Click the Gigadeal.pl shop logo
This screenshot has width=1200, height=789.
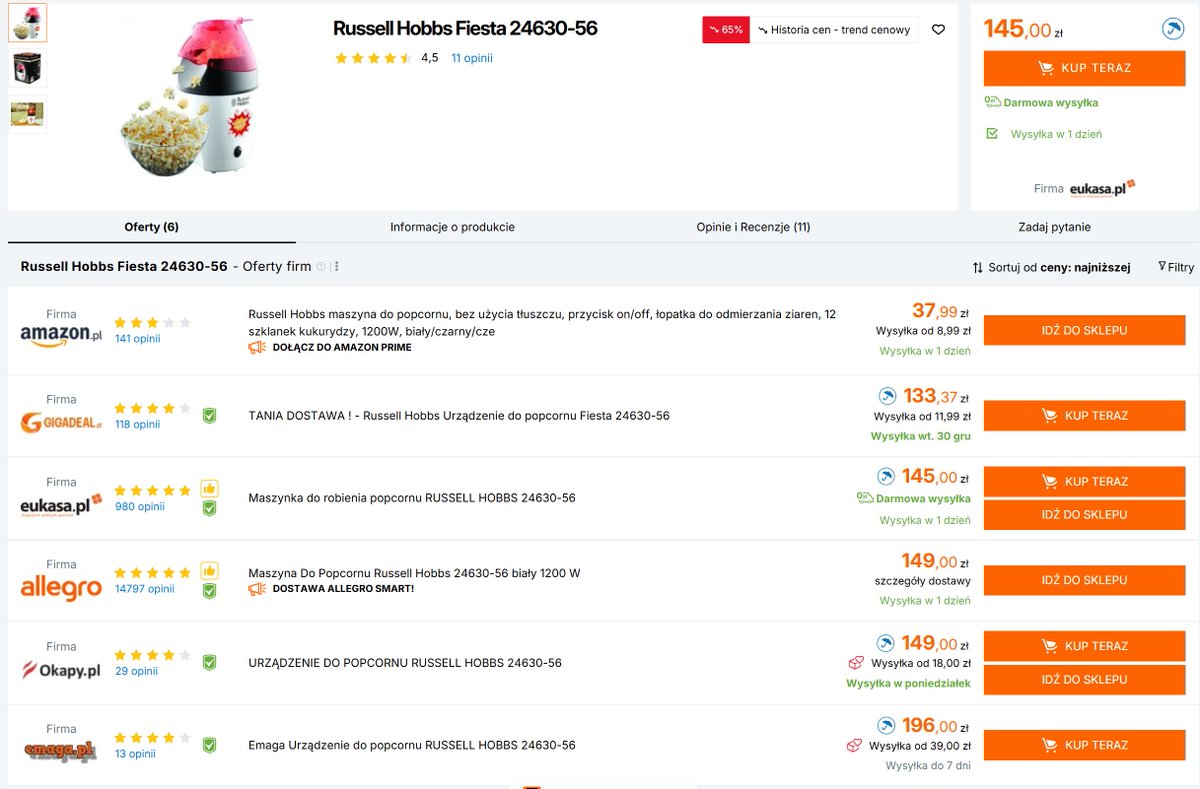coord(61,423)
